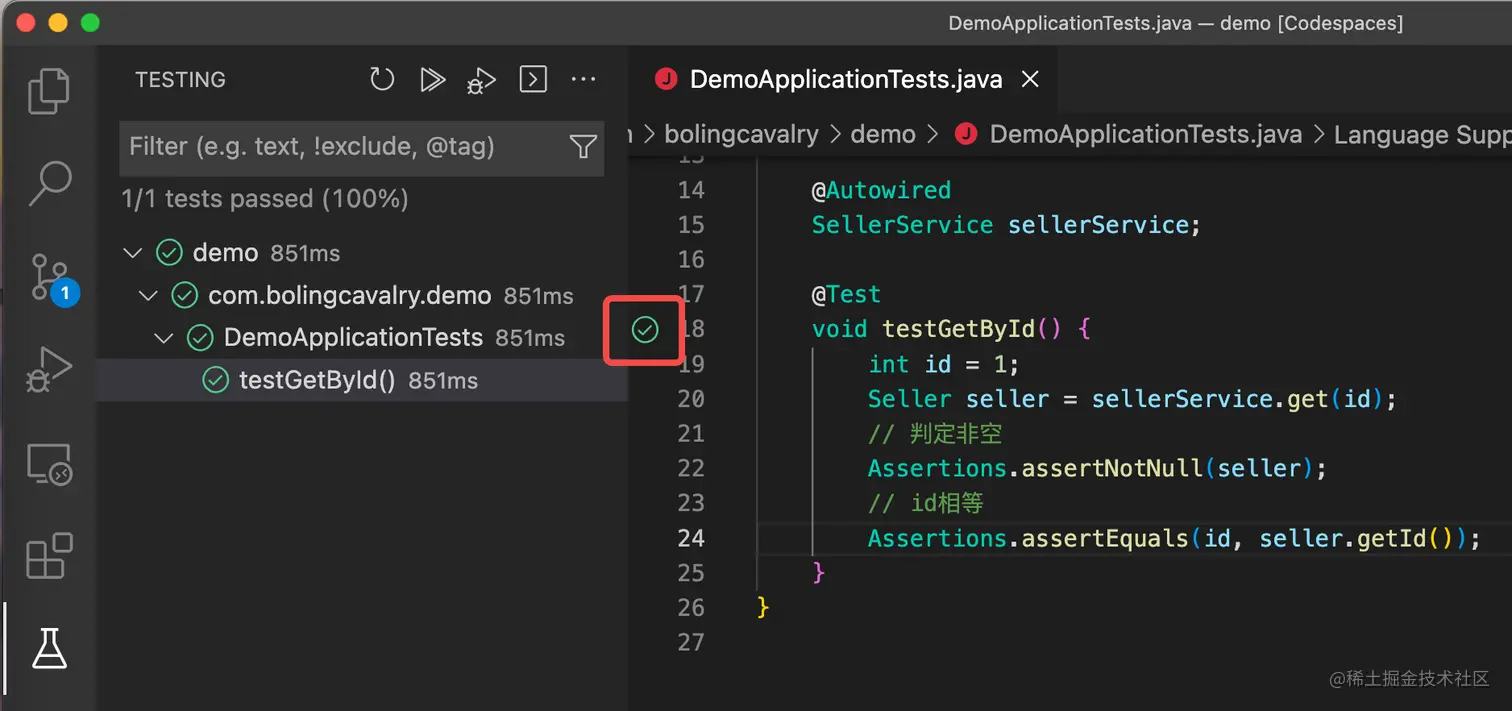Click Assertions.assertNotNull(seller) line

tap(1097, 468)
